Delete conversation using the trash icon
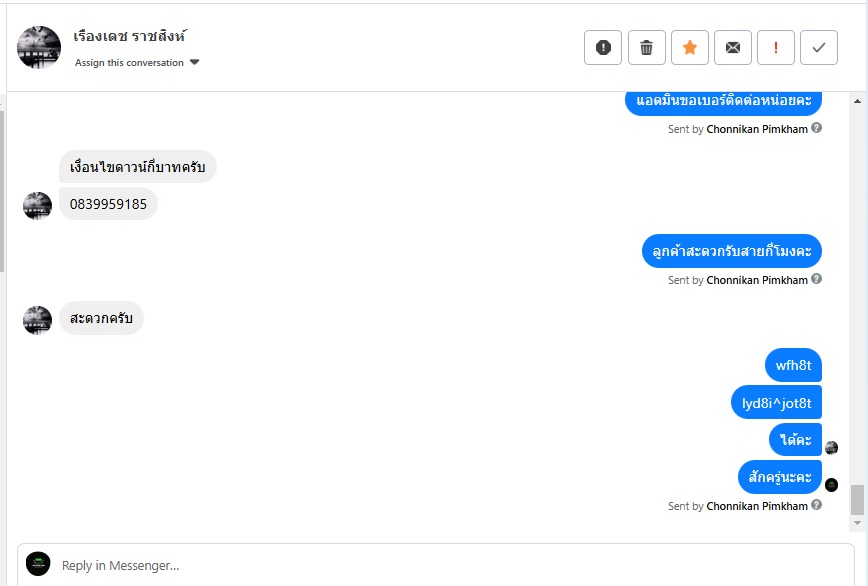Viewport: 868px width, 586px height. (646, 47)
